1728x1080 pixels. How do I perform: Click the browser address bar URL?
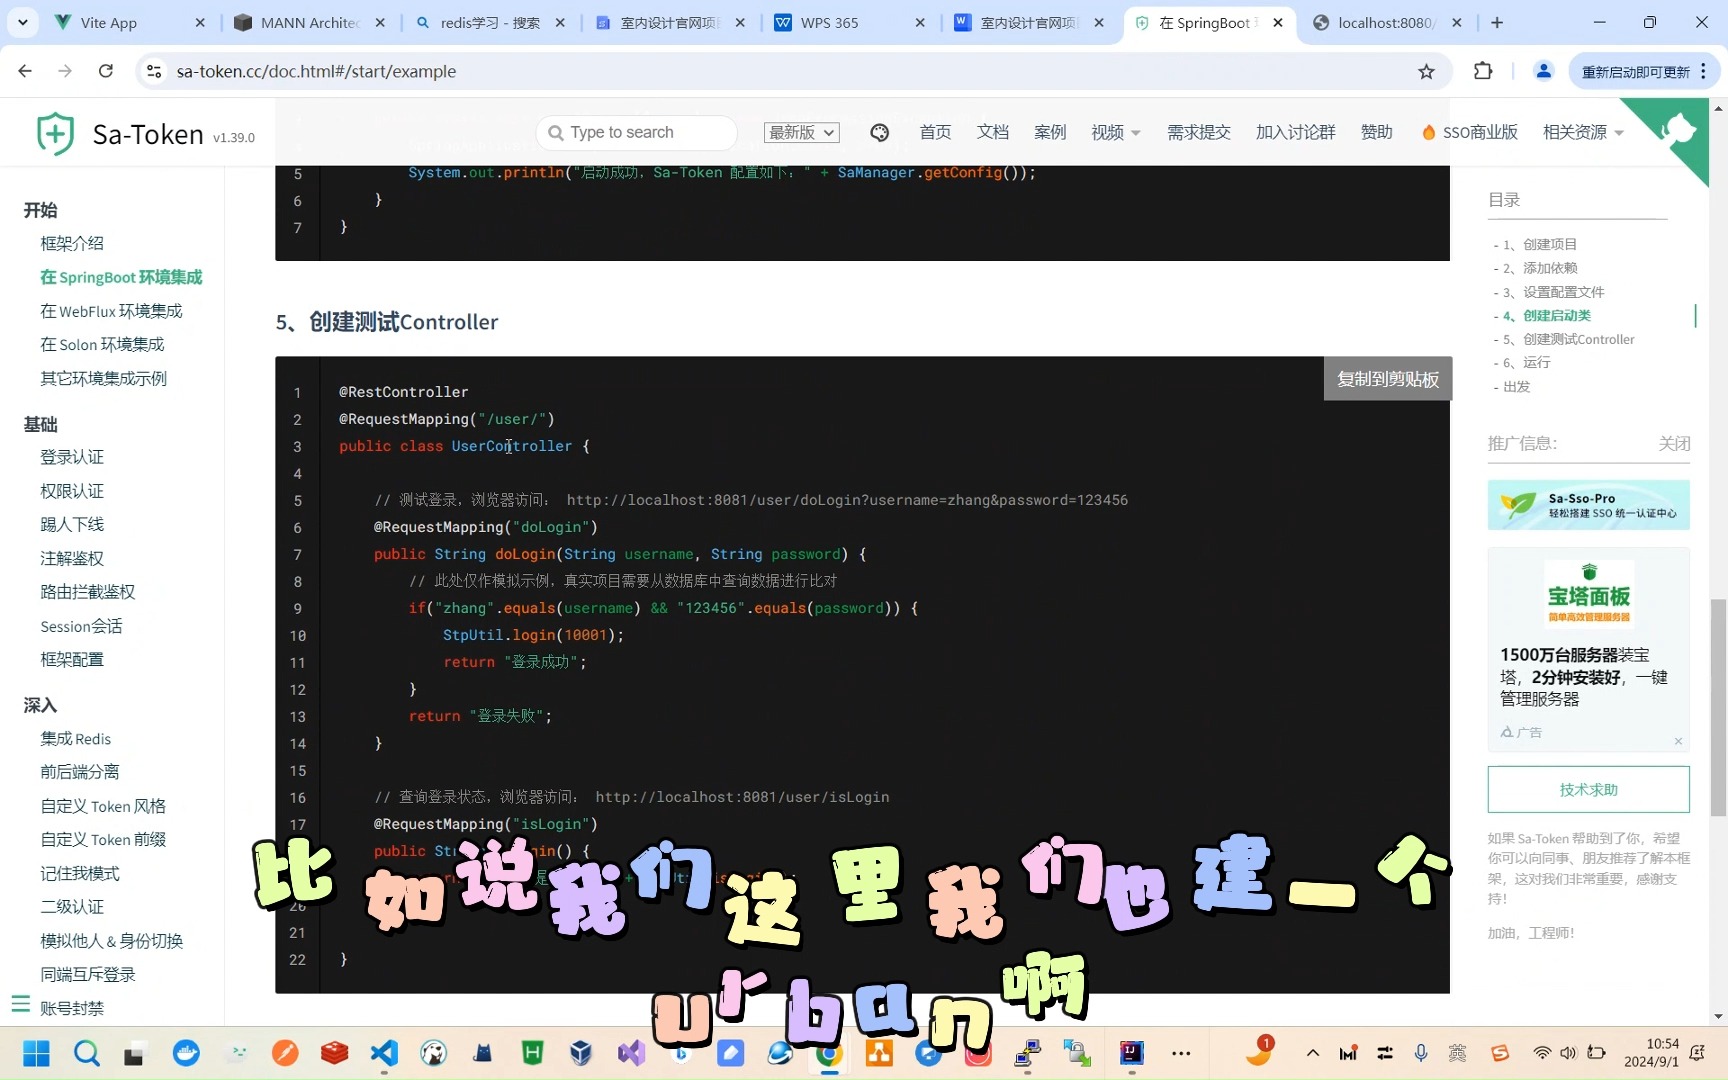click(316, 71)
